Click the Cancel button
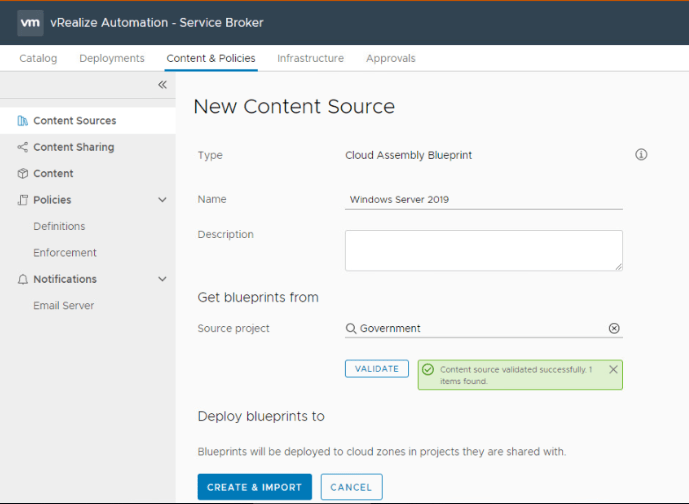689x504 pixels. [351, 487]
